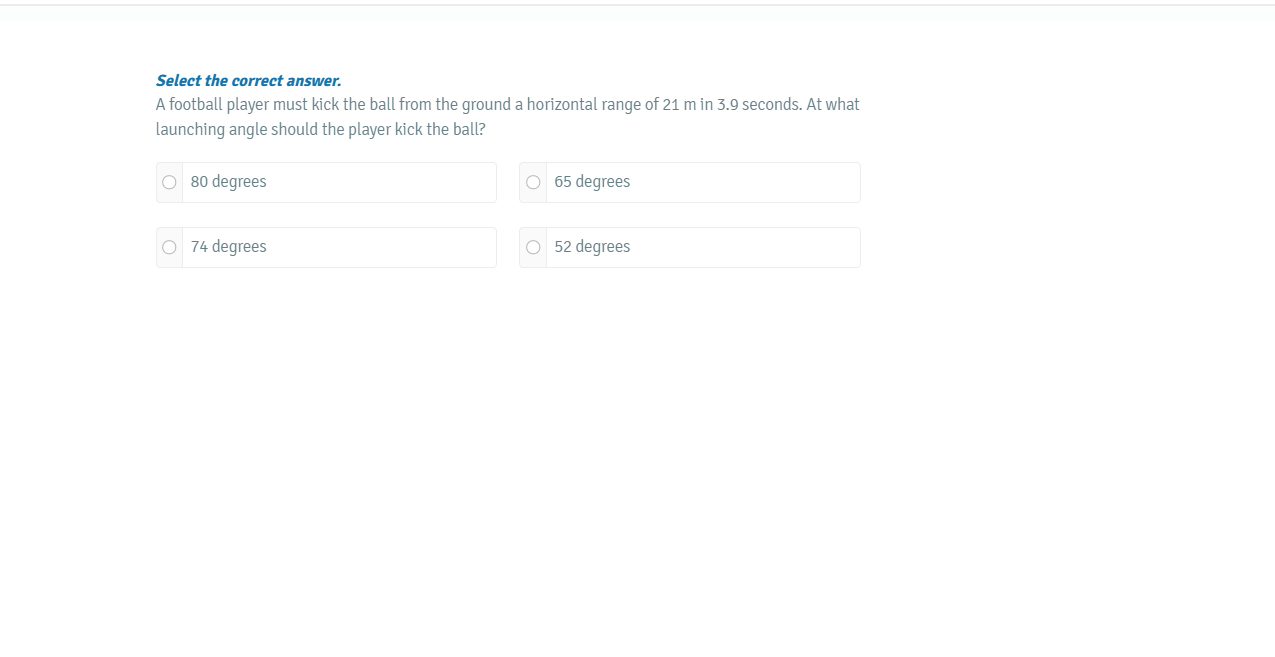Click the word 'ground' in the question text

pyautogui.click(x=486, y=105)
